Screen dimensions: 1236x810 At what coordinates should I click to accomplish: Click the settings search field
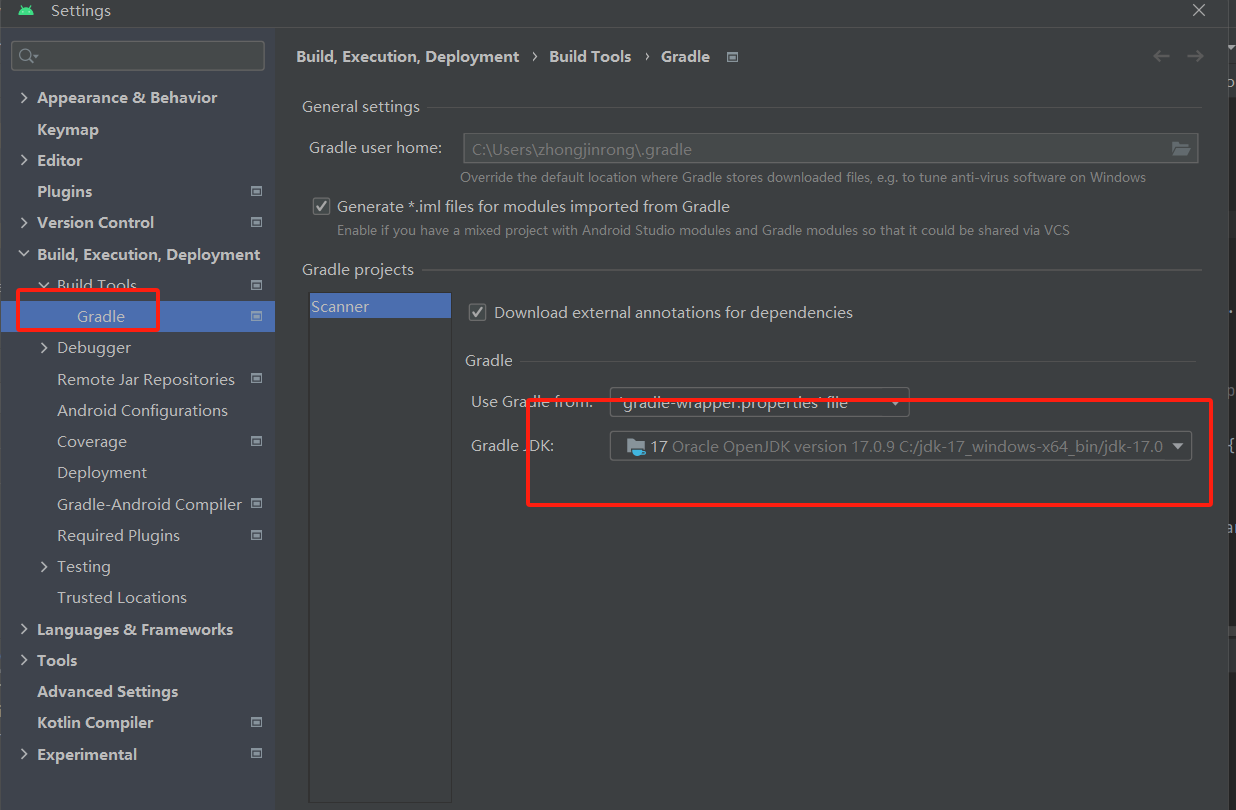click(138, 56)
